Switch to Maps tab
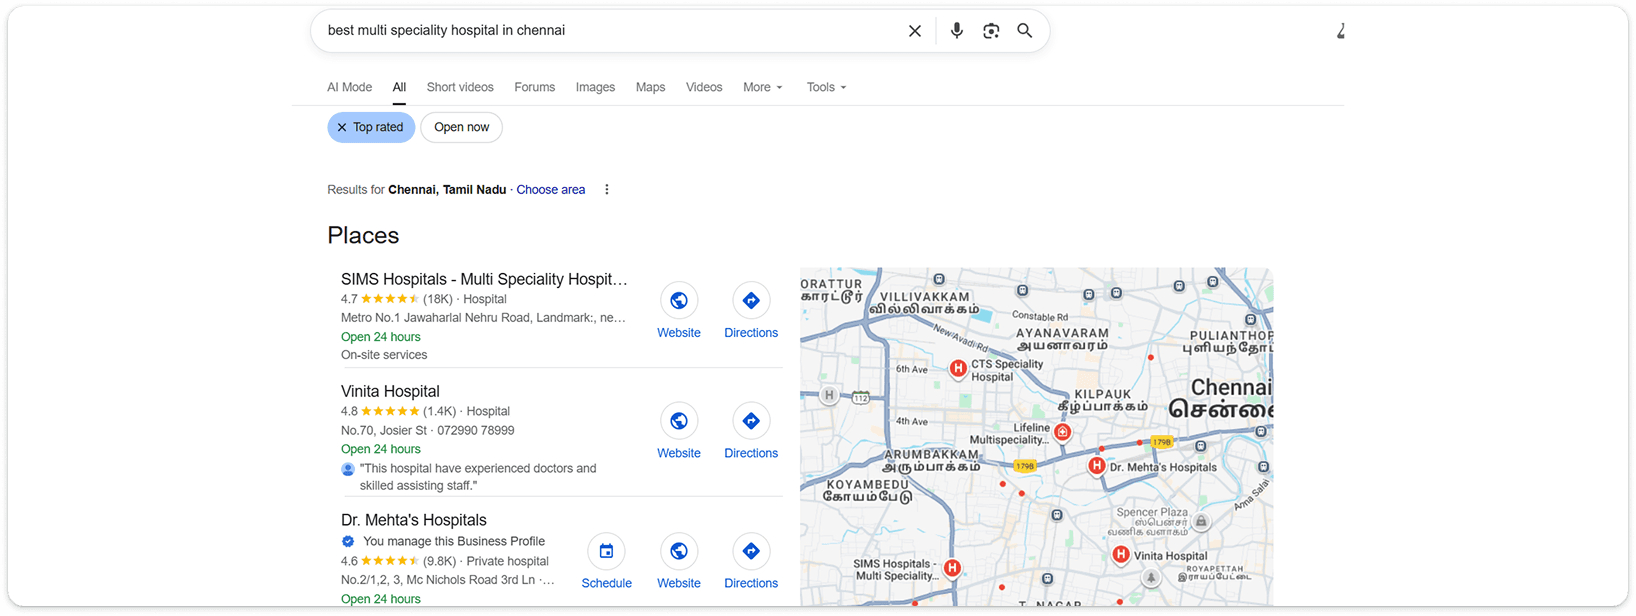 tap(650, 87)
